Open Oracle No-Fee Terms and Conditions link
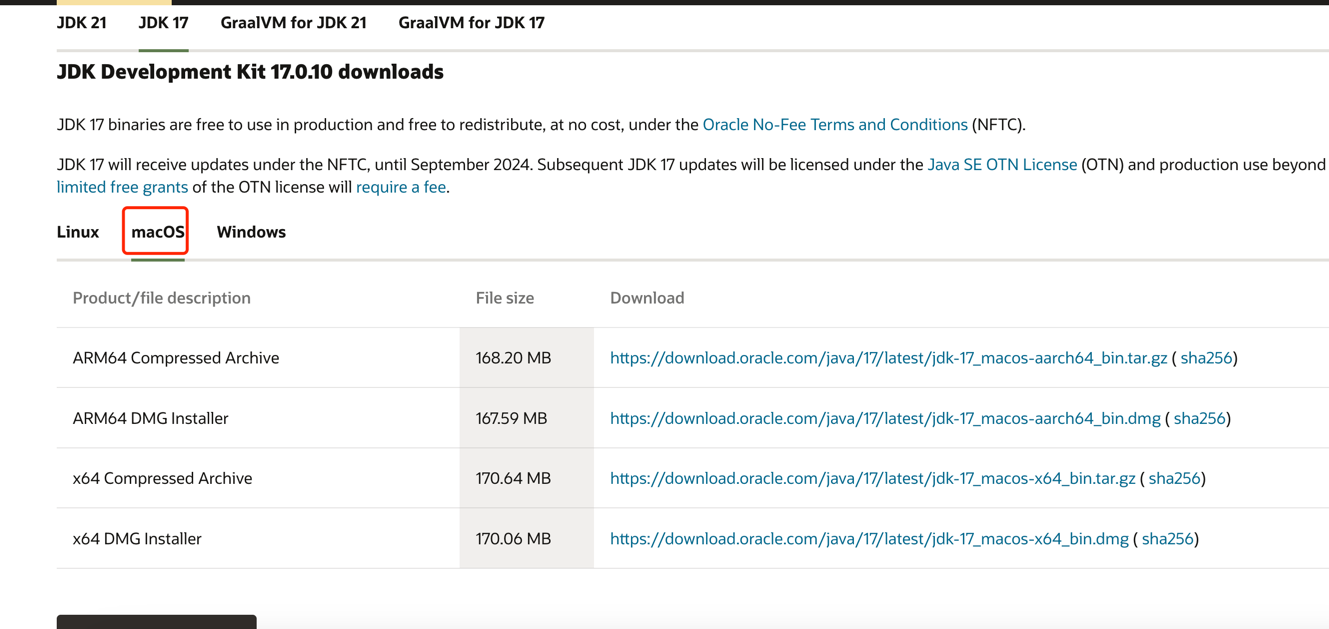 click(x=835, y=125)
